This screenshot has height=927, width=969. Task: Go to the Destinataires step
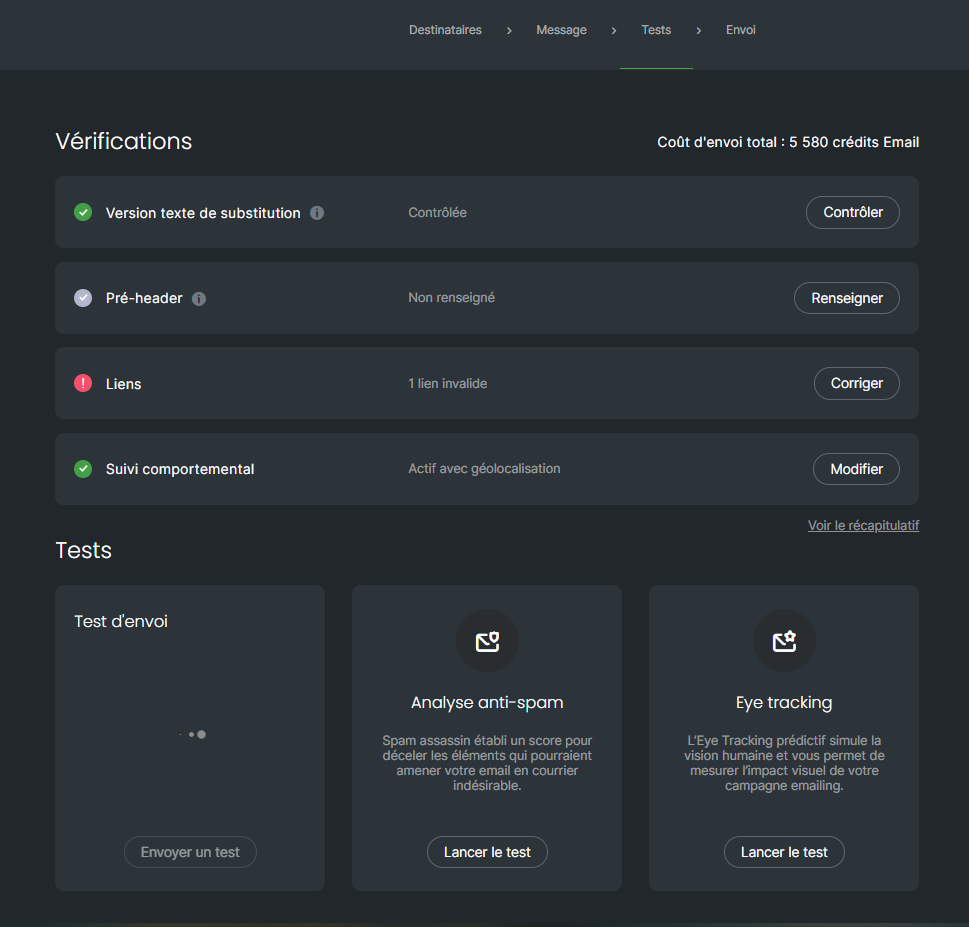click(x=445, y=30)
